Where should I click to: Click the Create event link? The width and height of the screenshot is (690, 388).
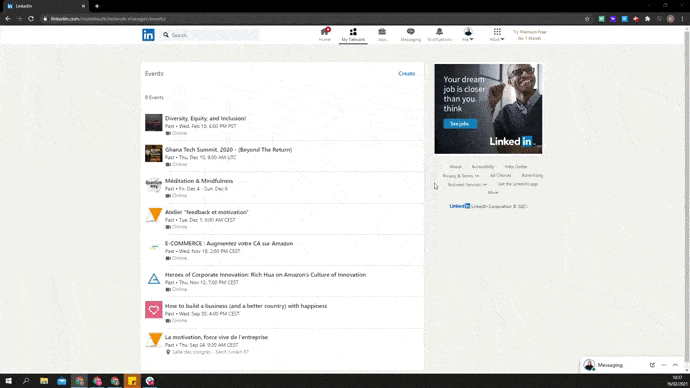pos(407,73)
